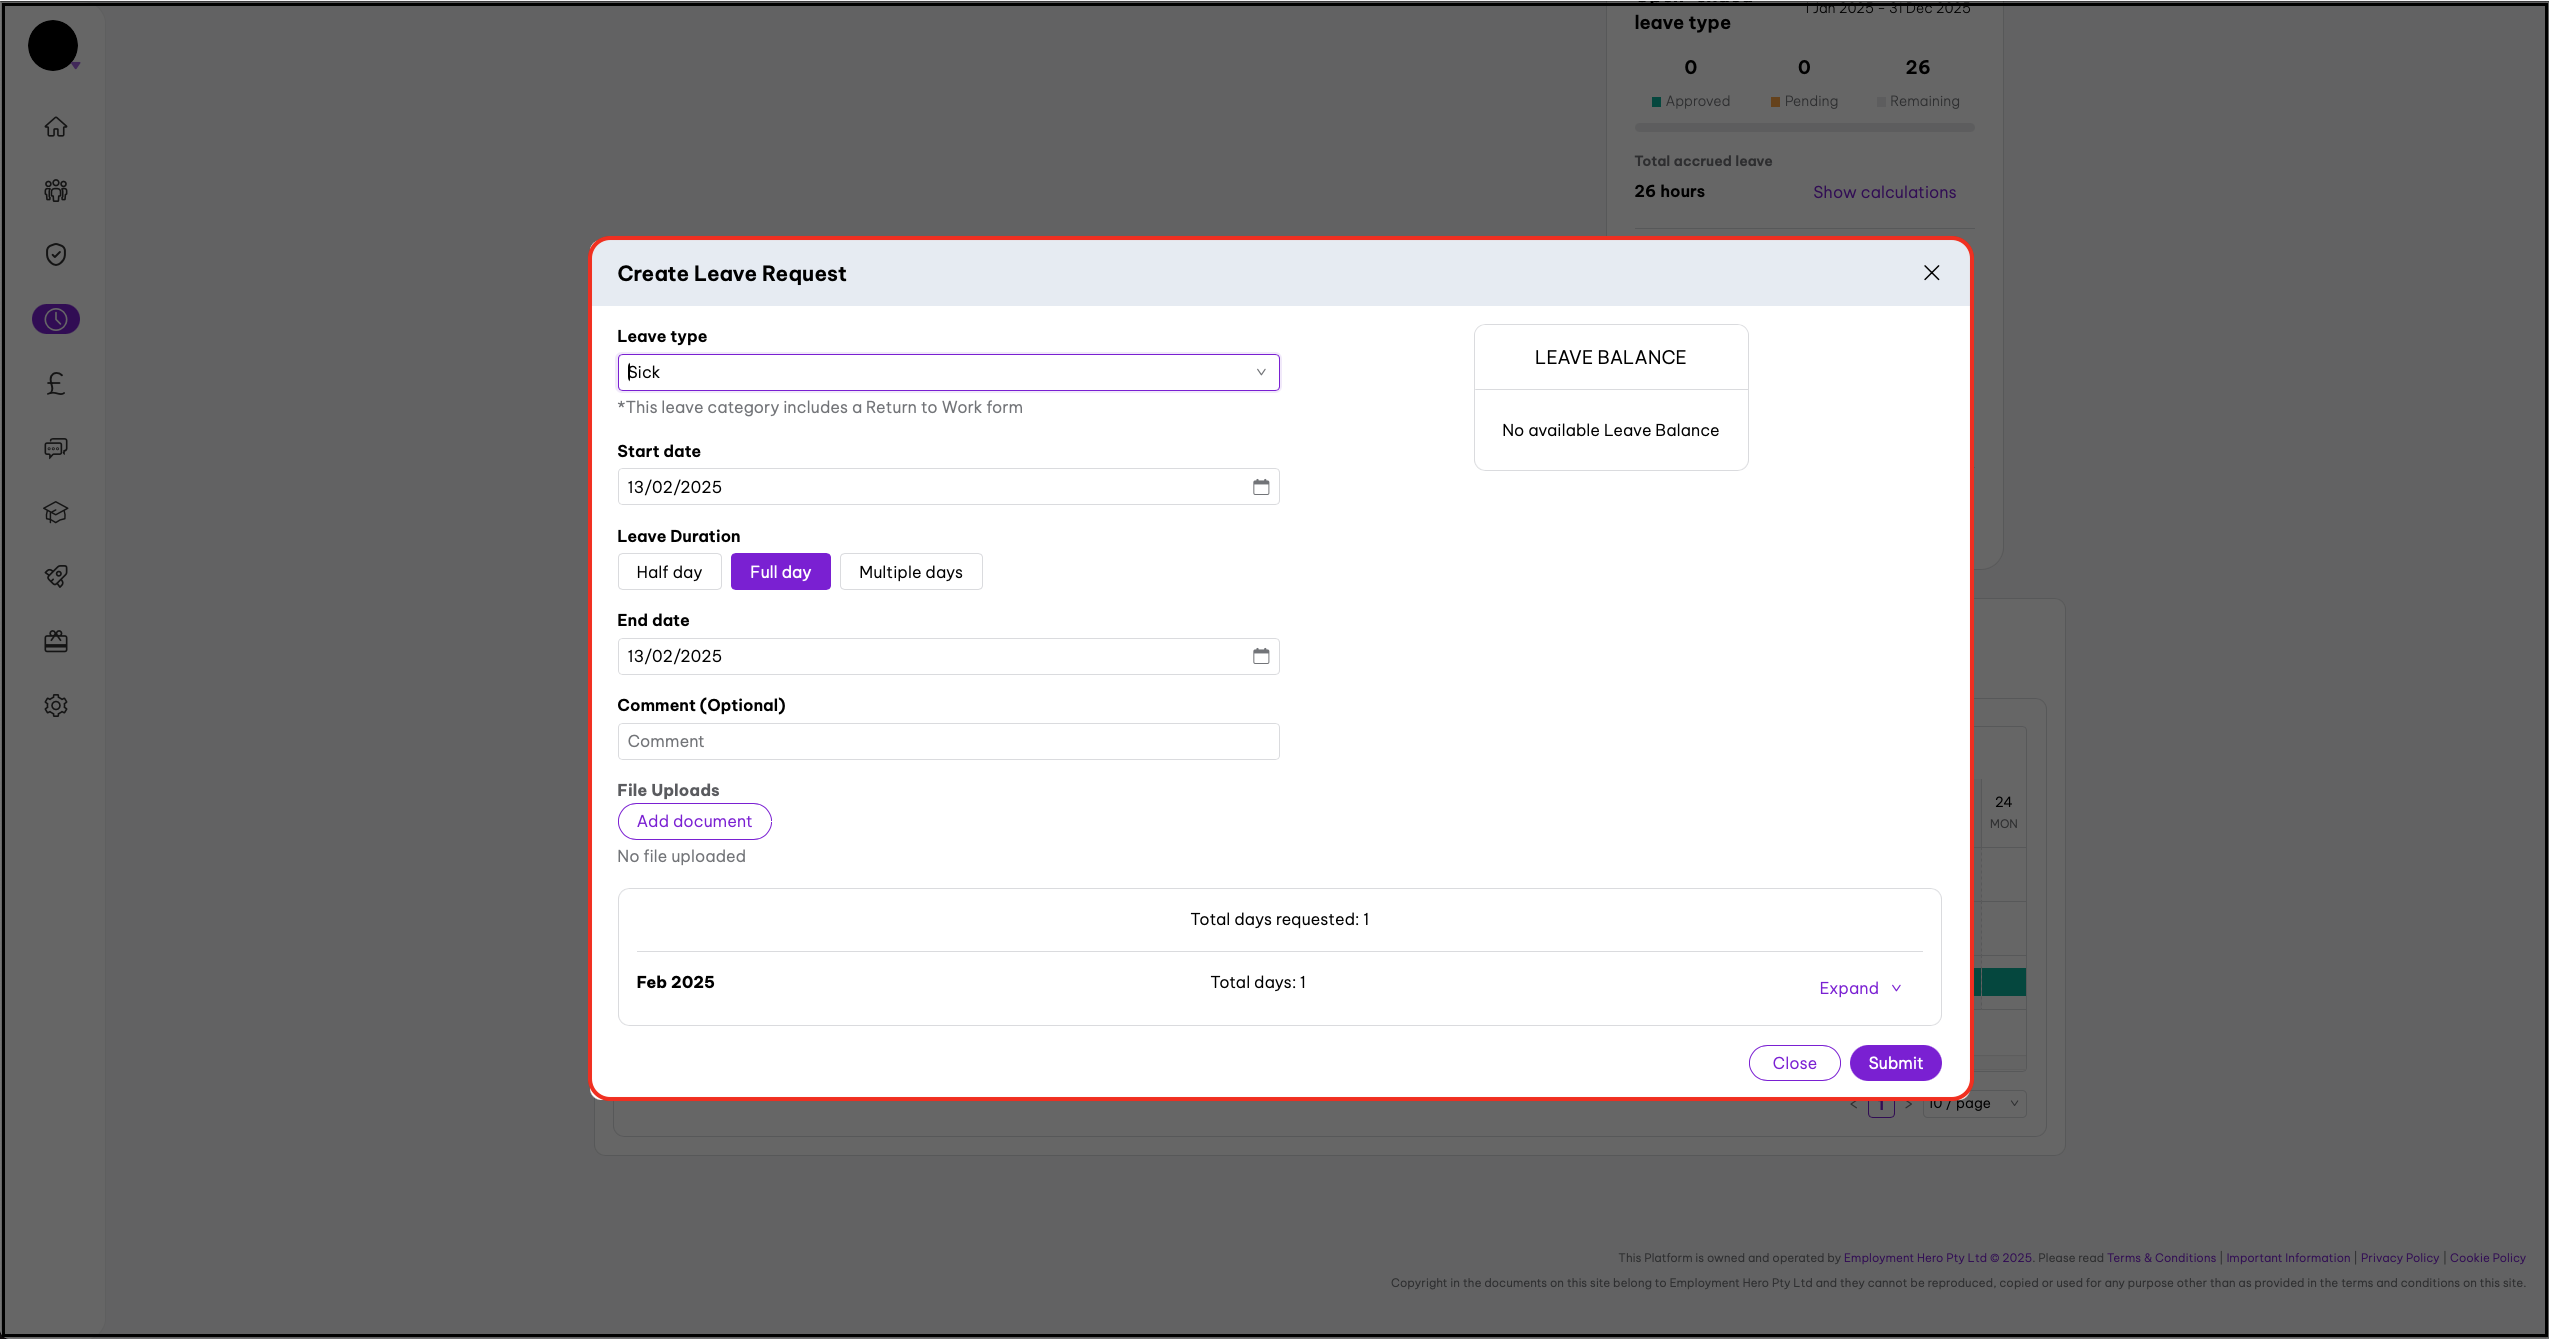Open the Leave type dropdown
Image resolution: width=2549 pixels, height=1339 pixels.
point(947,372)
